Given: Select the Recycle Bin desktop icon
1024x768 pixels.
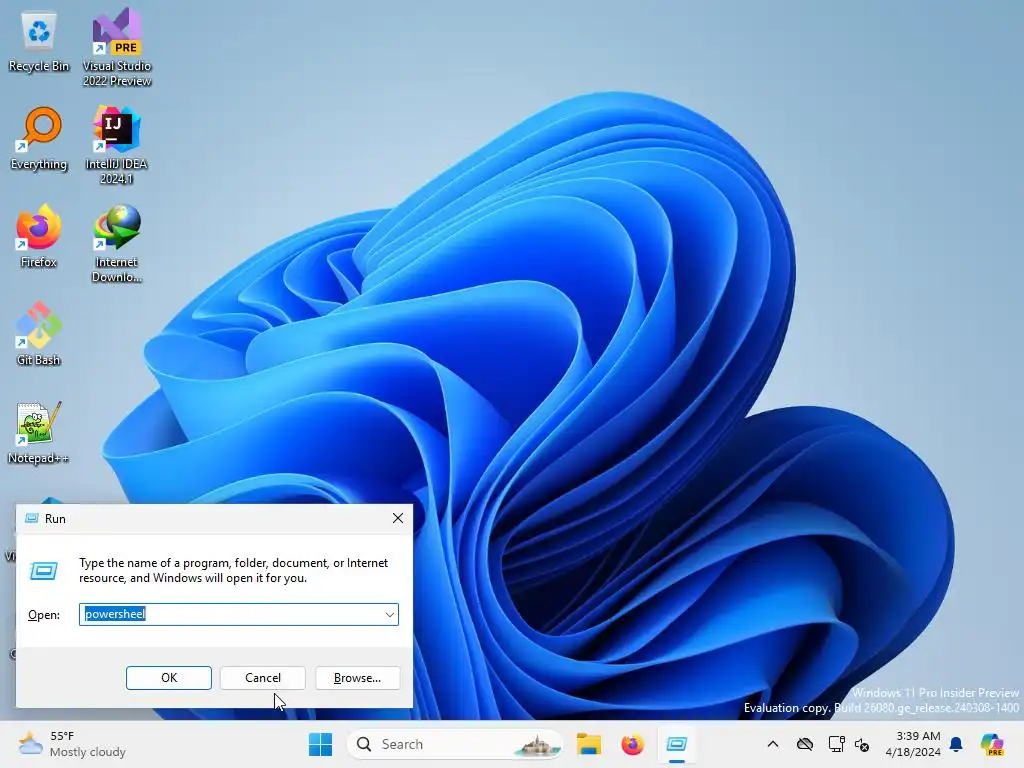Looking at the screenshot, I should click(39, 42).
